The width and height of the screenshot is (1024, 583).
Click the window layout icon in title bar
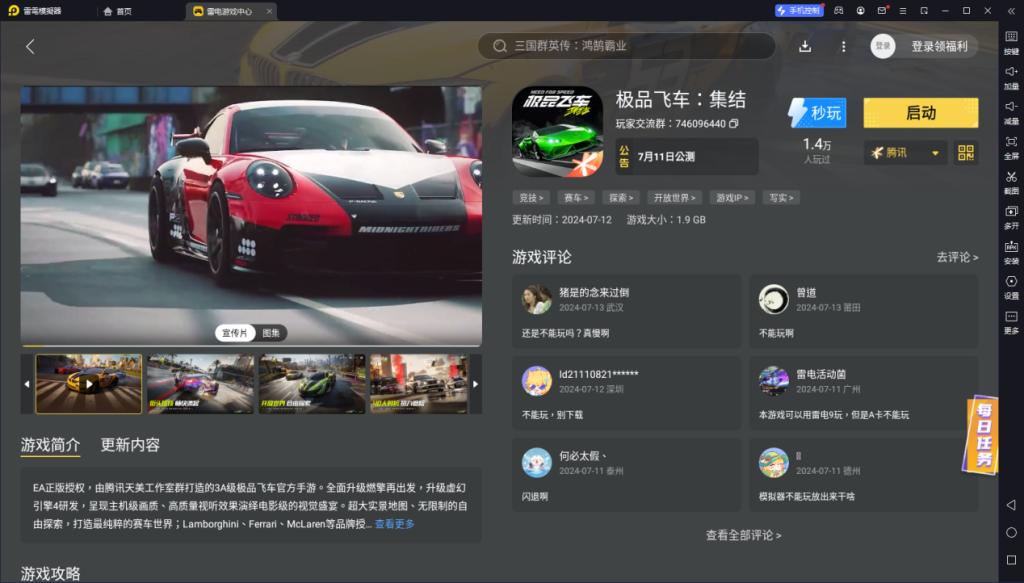(924, 10)
